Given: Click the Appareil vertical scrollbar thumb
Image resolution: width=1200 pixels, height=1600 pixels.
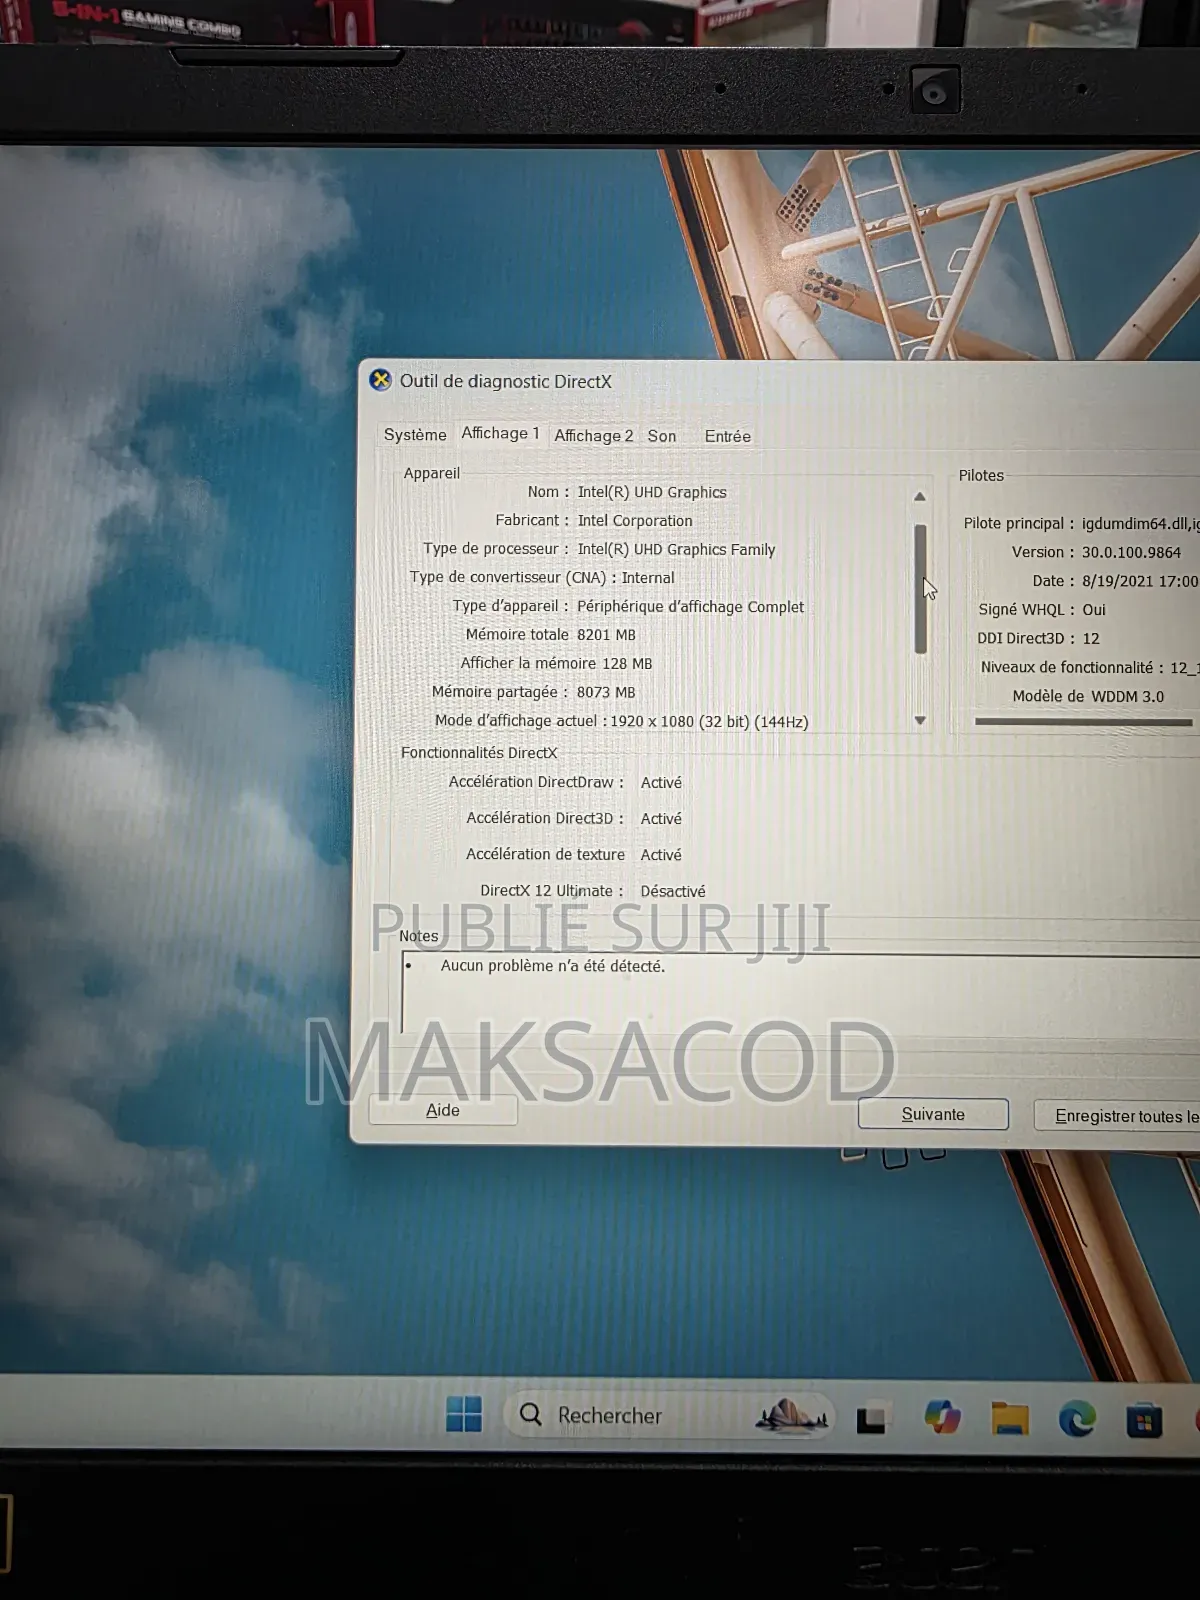Looking at the screenshot, I should tap(920, 590).
